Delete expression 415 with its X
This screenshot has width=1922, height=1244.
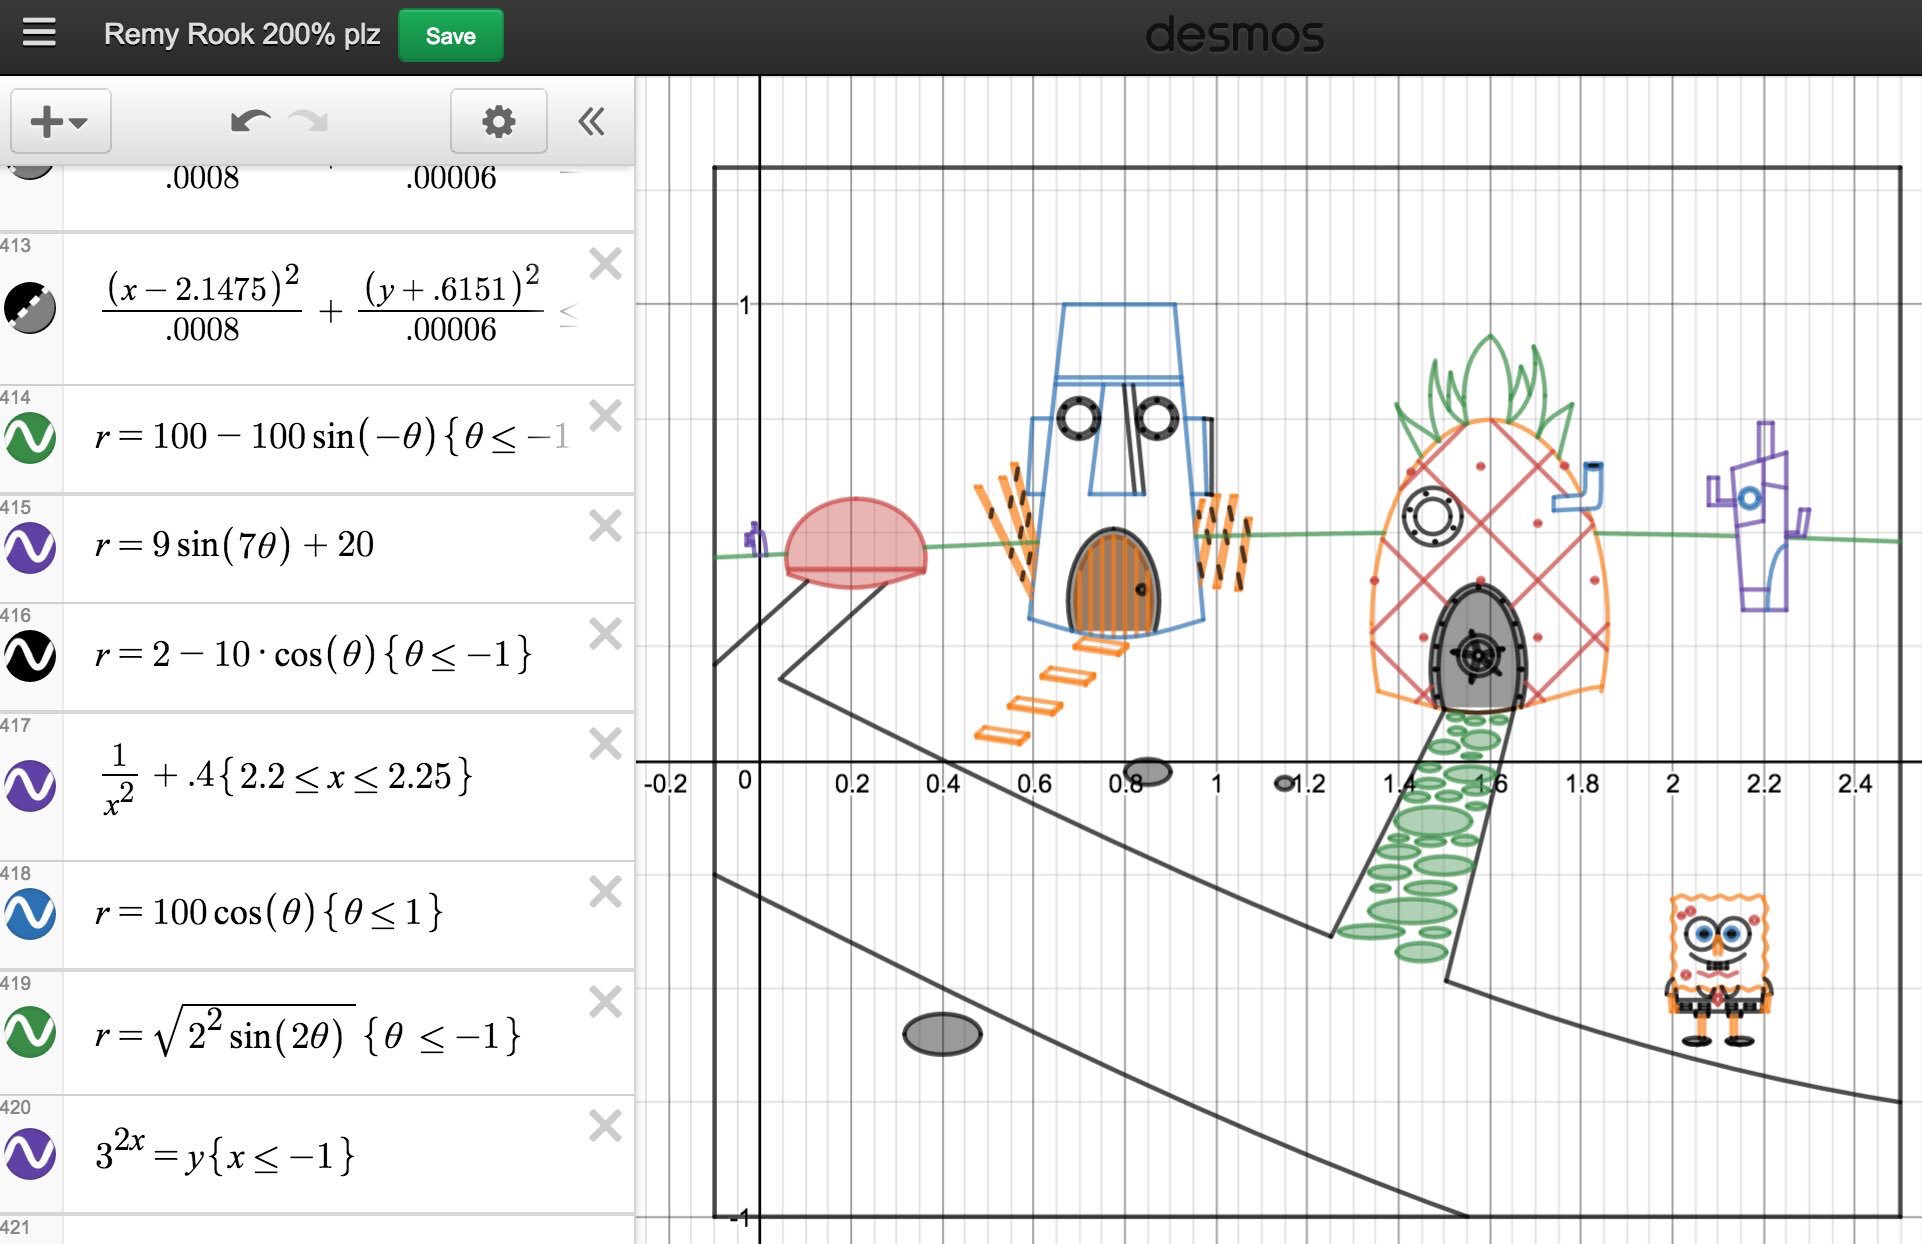point(605,526)
